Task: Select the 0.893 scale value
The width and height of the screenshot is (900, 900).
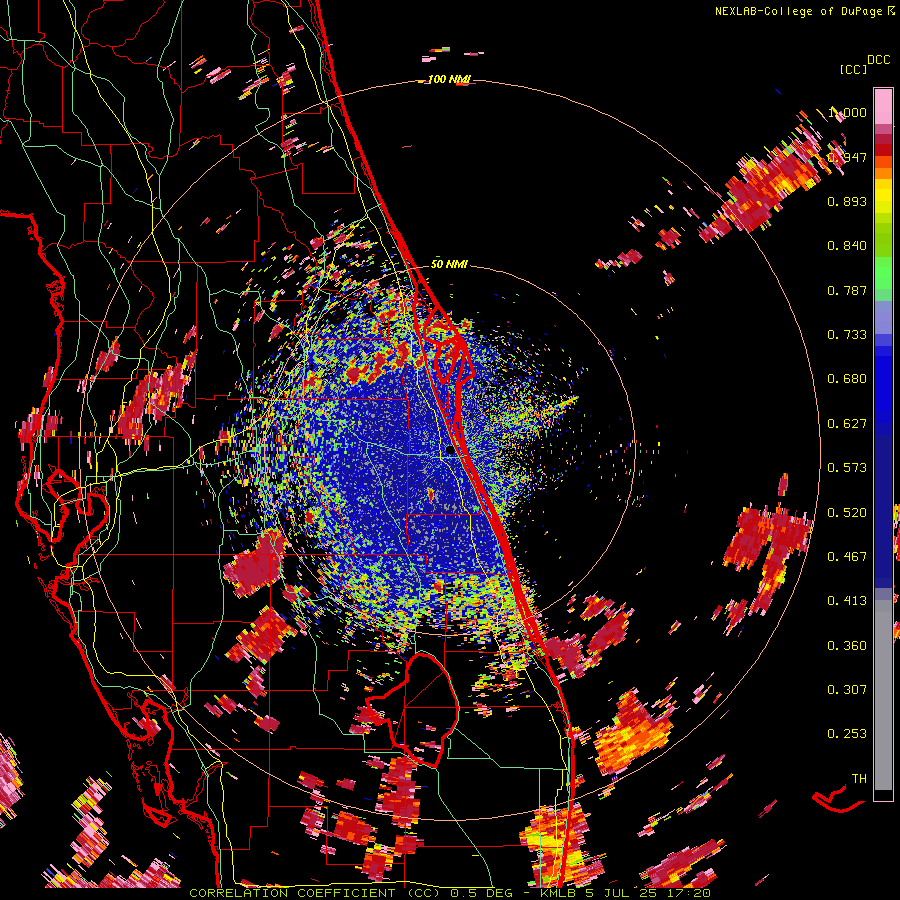Action: pyautogui.click(x=847, y=201)
